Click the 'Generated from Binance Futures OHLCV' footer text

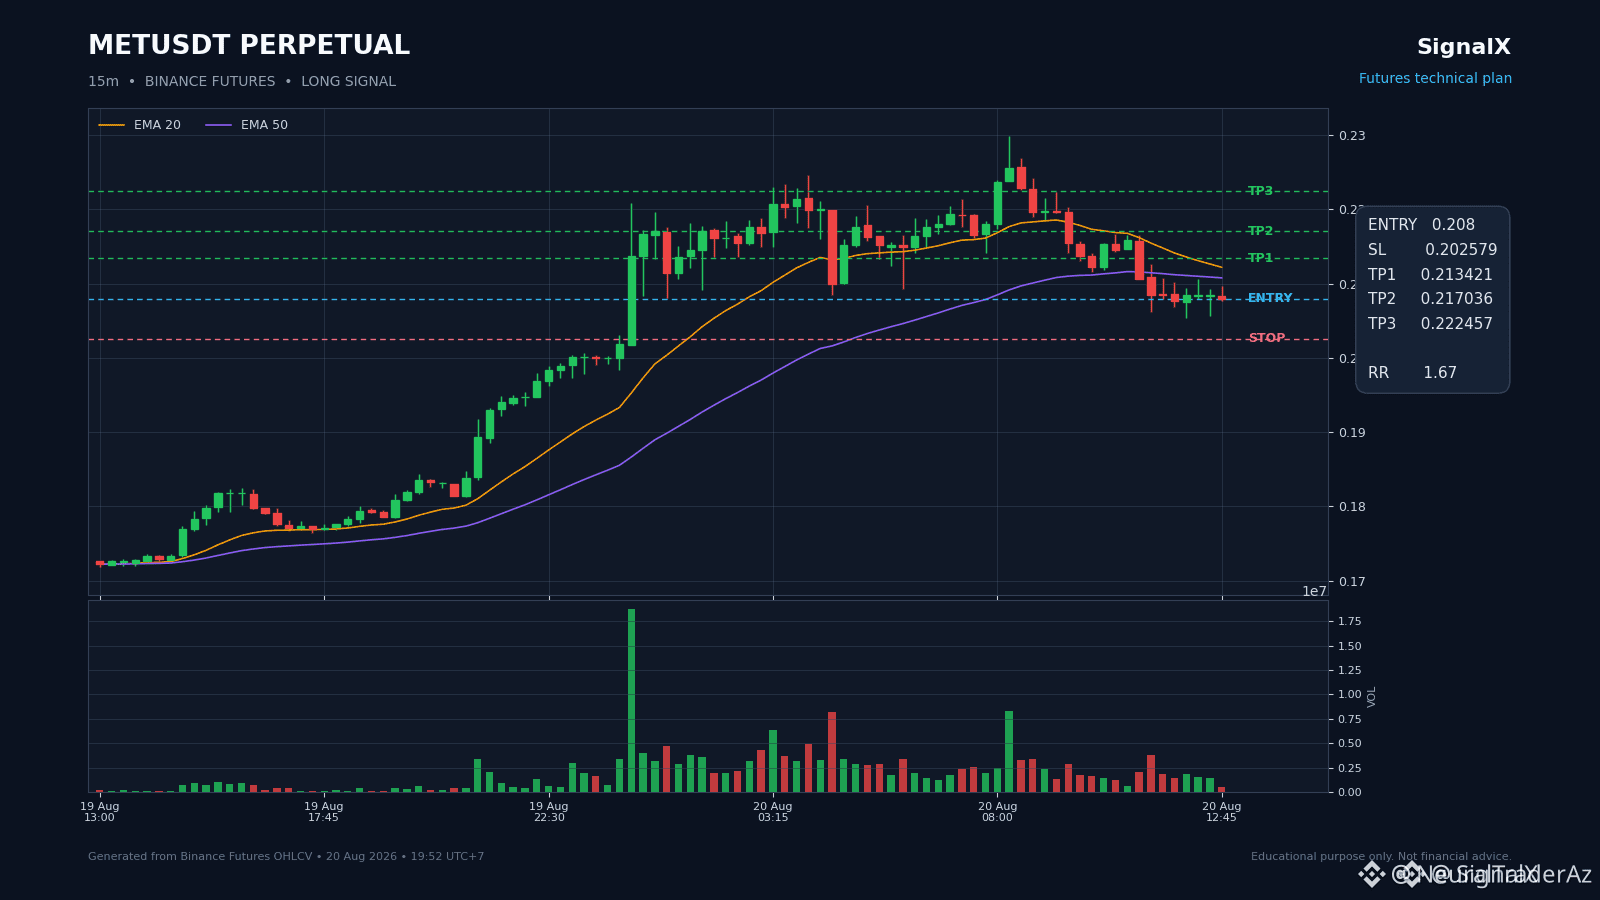point(286,857)
